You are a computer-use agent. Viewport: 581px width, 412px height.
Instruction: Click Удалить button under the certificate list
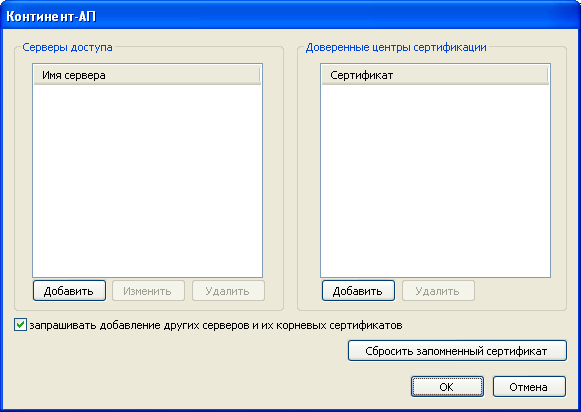438,291
